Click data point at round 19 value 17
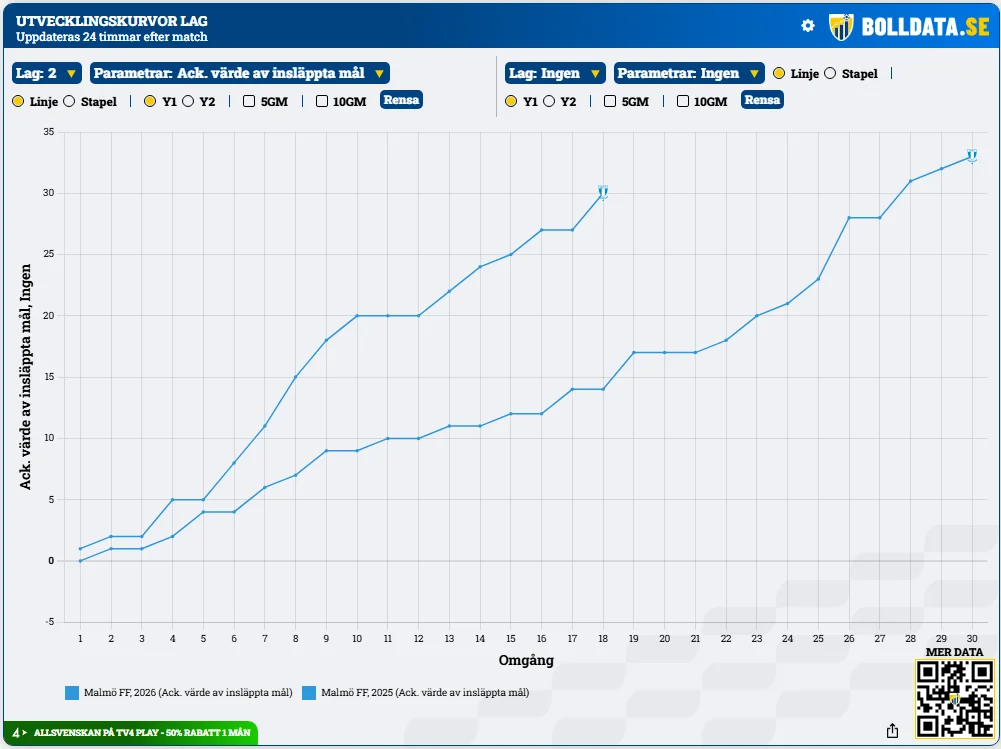This screenshot has width=1001, height=749. click(634, 352)
